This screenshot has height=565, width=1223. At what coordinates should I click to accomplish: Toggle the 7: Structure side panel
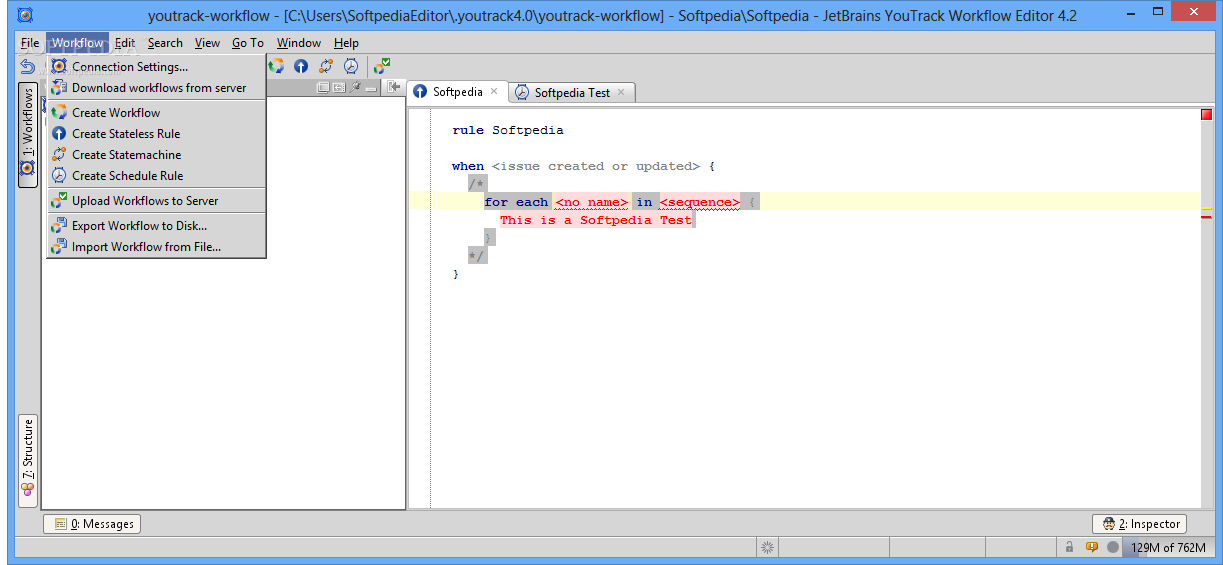coord(28,461)
